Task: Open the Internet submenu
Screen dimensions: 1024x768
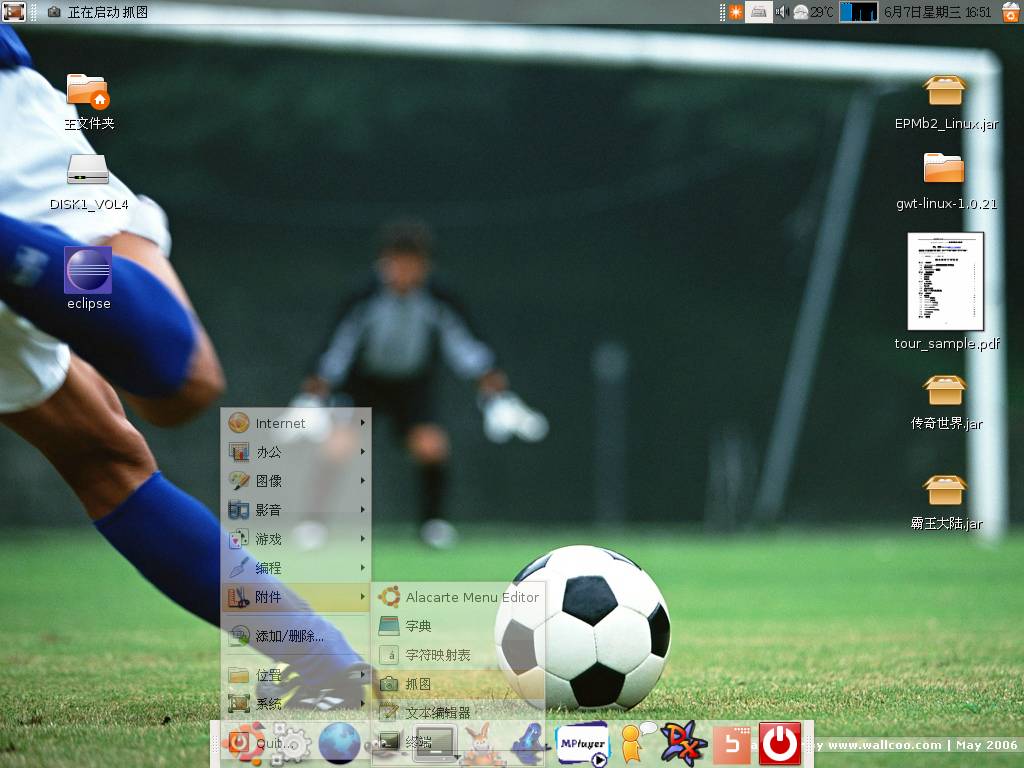Action: (296, 423)
